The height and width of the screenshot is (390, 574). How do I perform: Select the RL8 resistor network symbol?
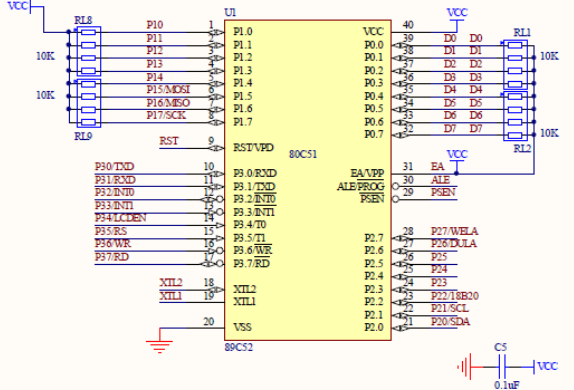89,51
